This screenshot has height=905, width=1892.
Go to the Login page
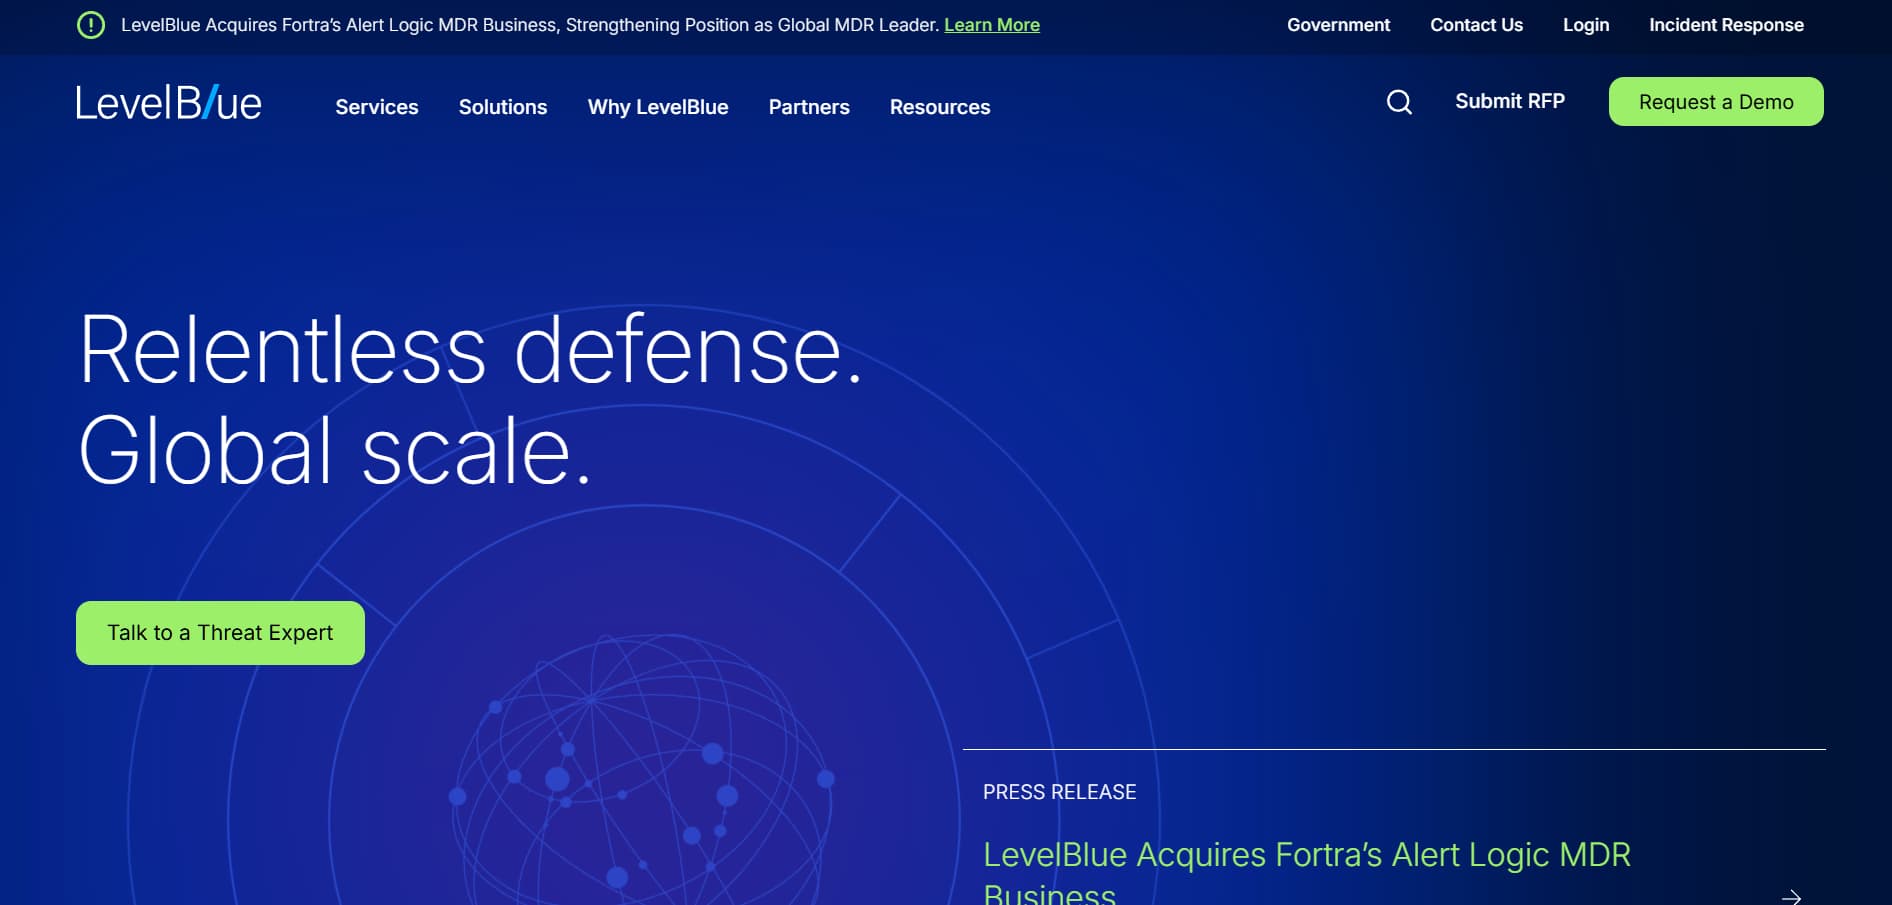[1586, 25]
